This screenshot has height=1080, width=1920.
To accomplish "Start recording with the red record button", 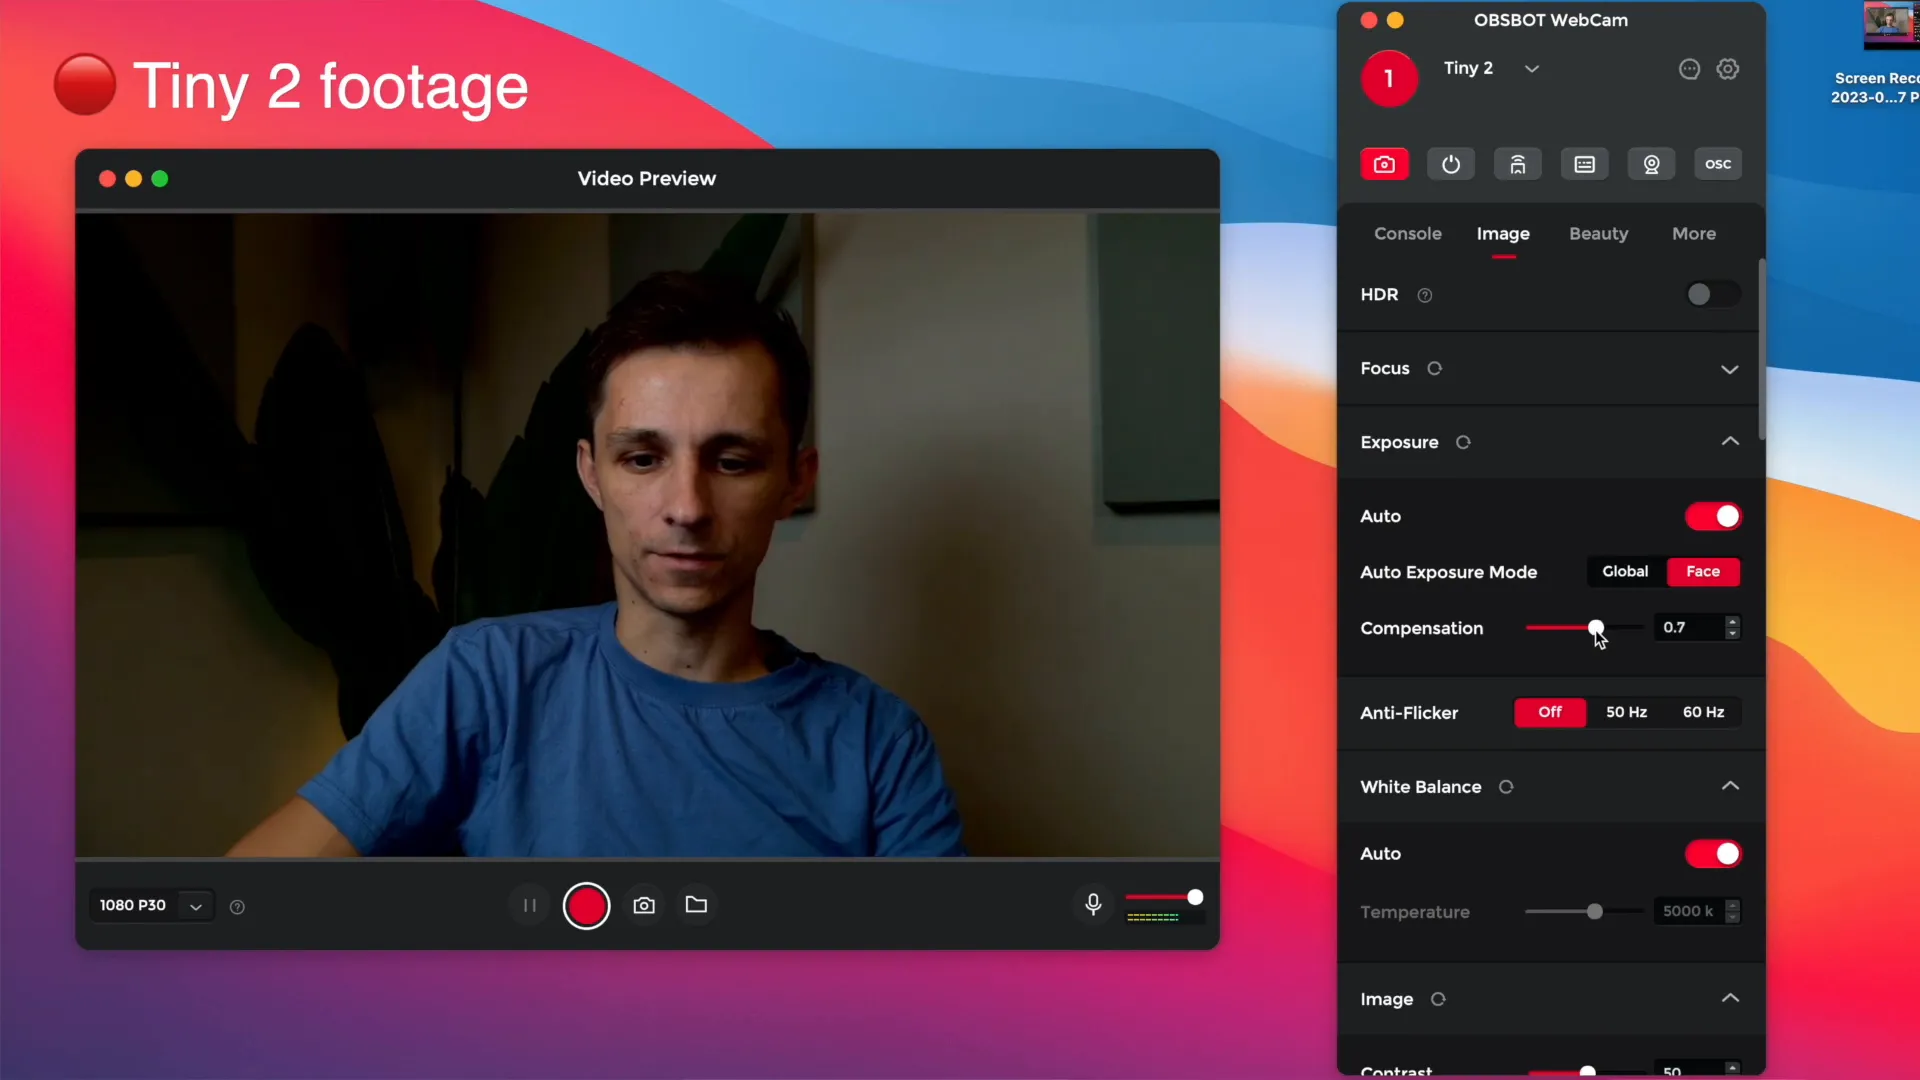I will (x=586, y=906).
